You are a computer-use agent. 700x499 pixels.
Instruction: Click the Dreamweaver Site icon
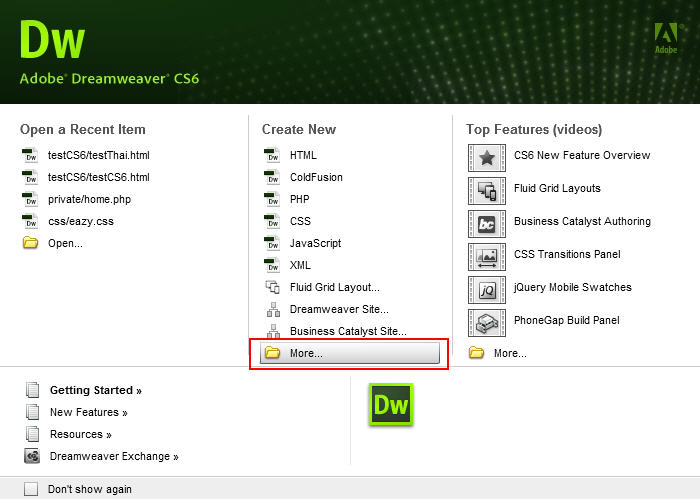tap(273, 309)
